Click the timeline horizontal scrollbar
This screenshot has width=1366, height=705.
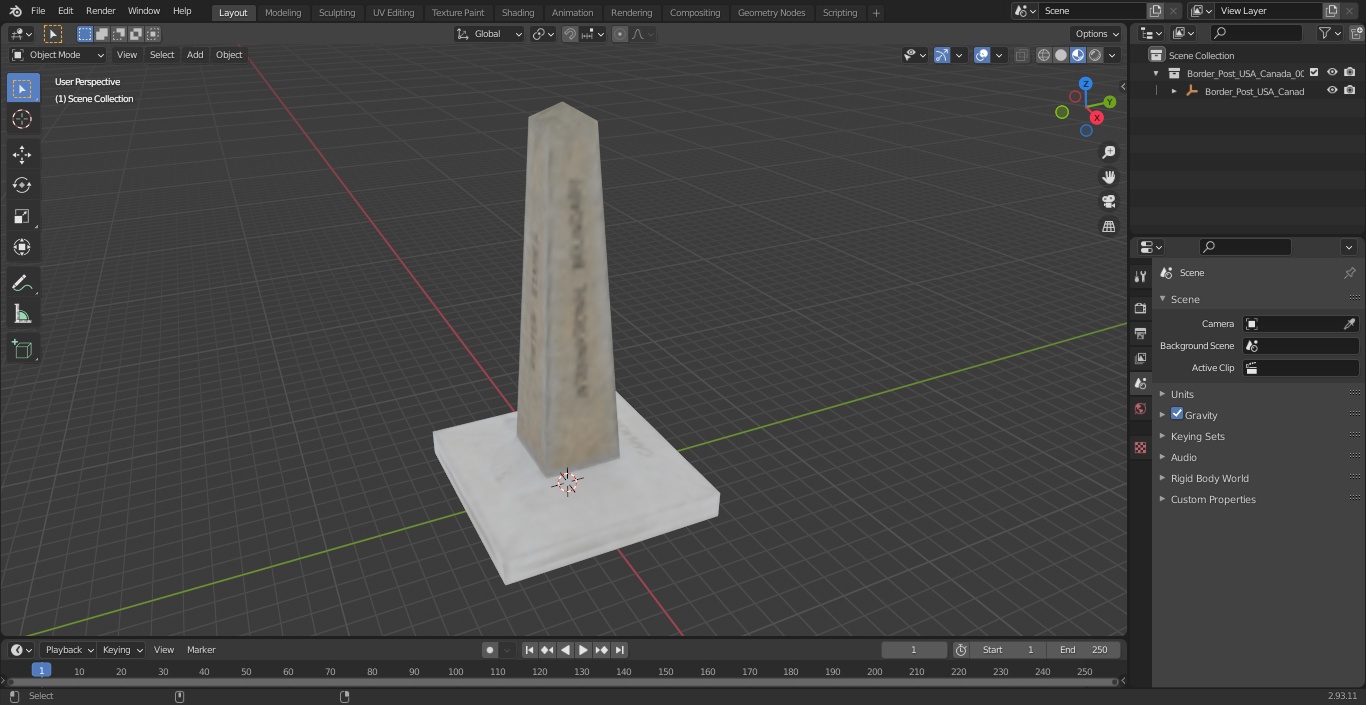tap(562, 682)
